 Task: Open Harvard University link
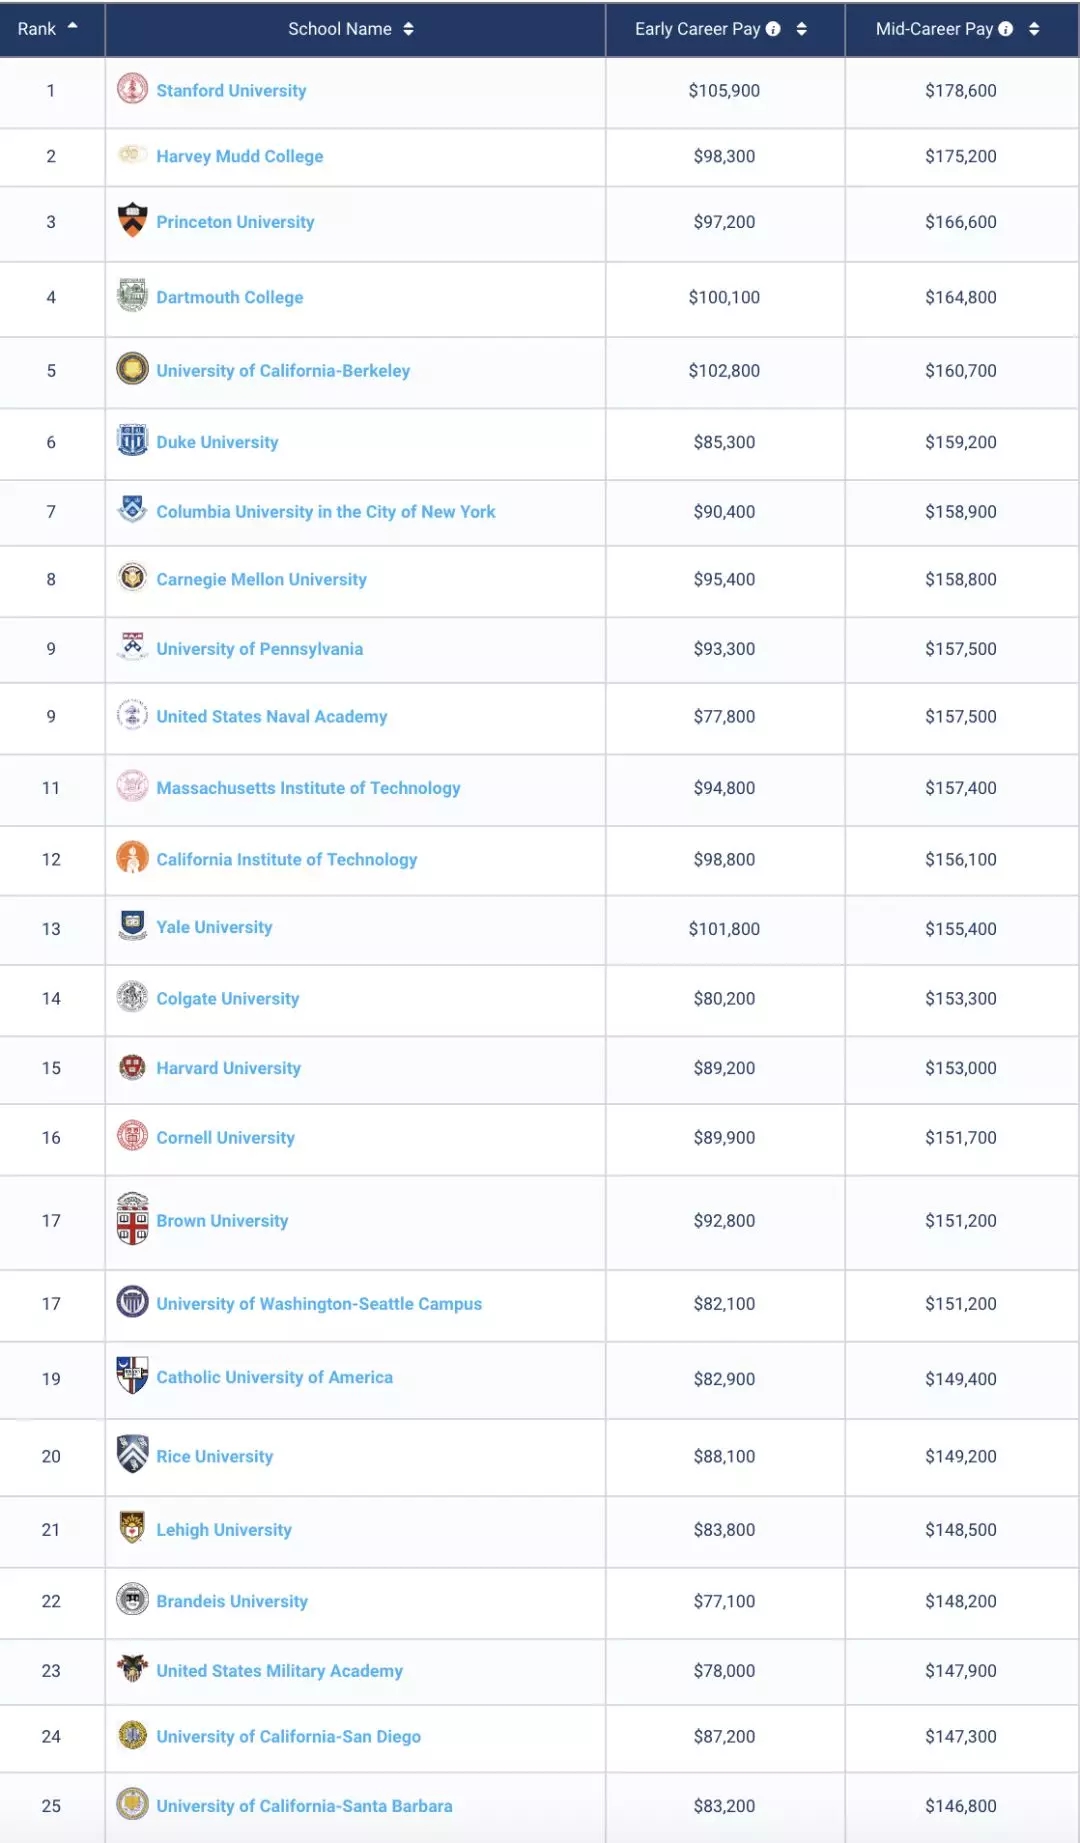coord(228,1068)
